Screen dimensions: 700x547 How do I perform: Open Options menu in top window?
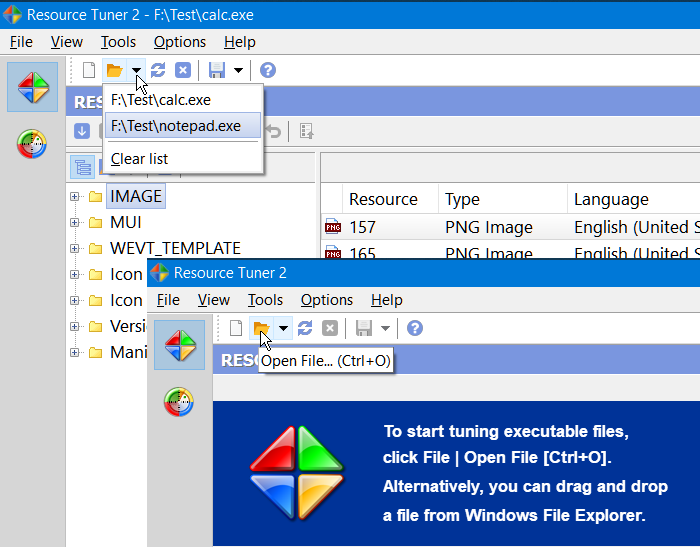pos(180,42)
